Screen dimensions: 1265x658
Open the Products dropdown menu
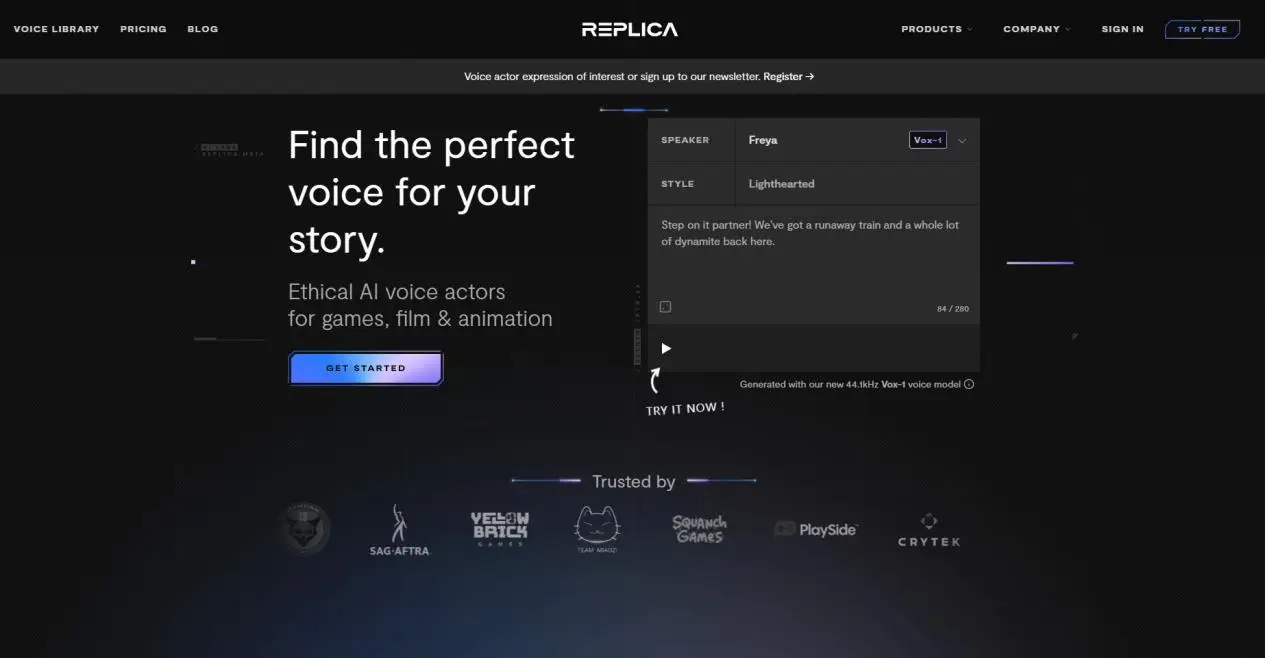(x=936, y=29)
